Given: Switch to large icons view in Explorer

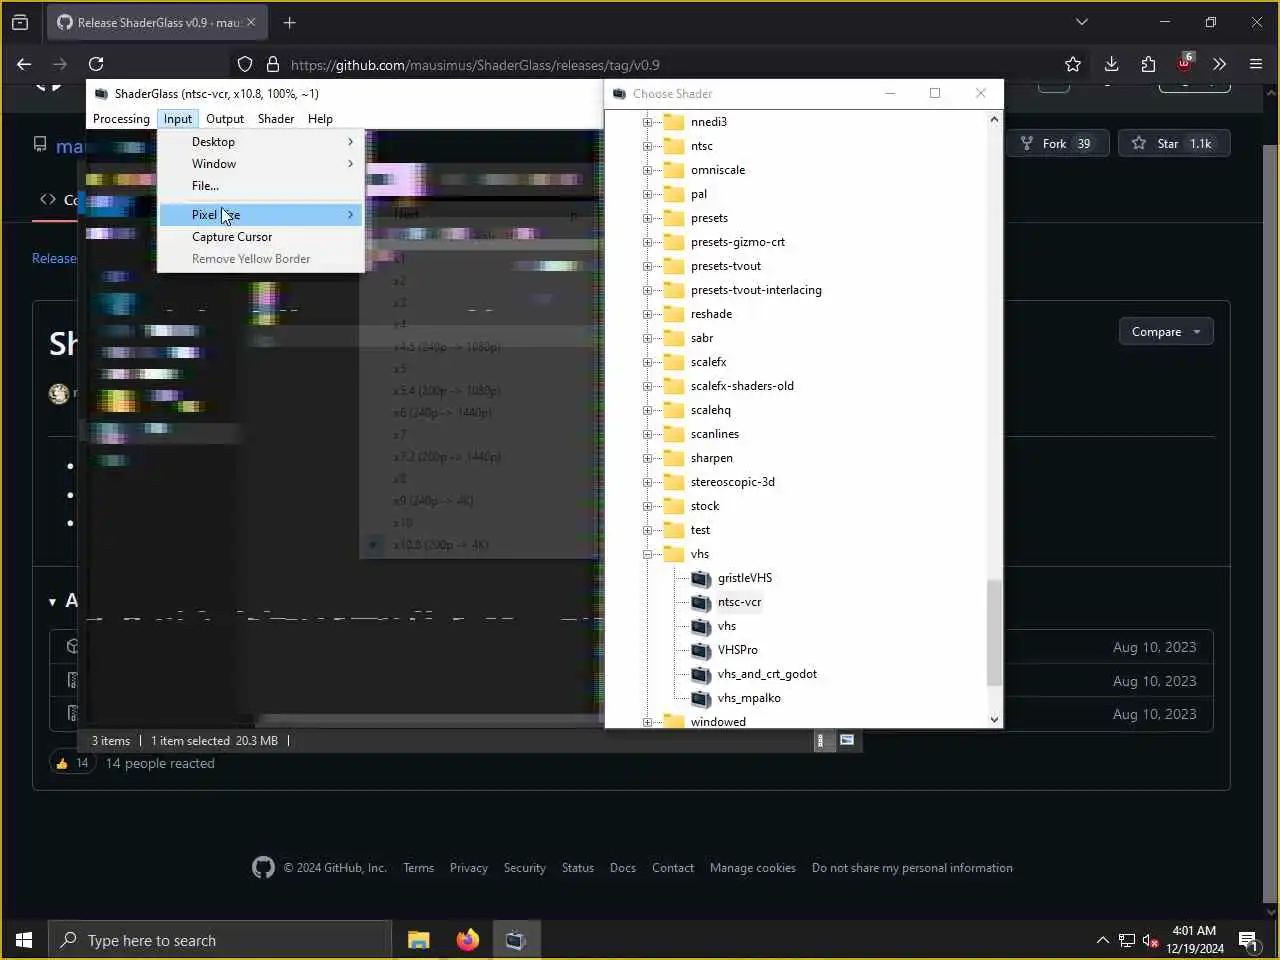Looking at the screenshot, I should 847,741.
